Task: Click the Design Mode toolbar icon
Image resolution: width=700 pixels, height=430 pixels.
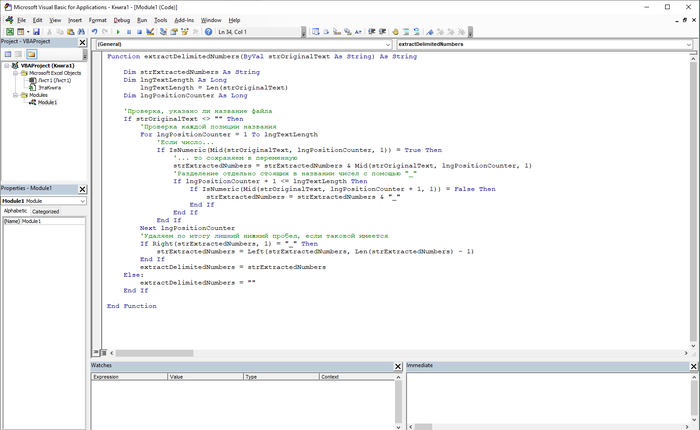Action: (x=150, y=32)
